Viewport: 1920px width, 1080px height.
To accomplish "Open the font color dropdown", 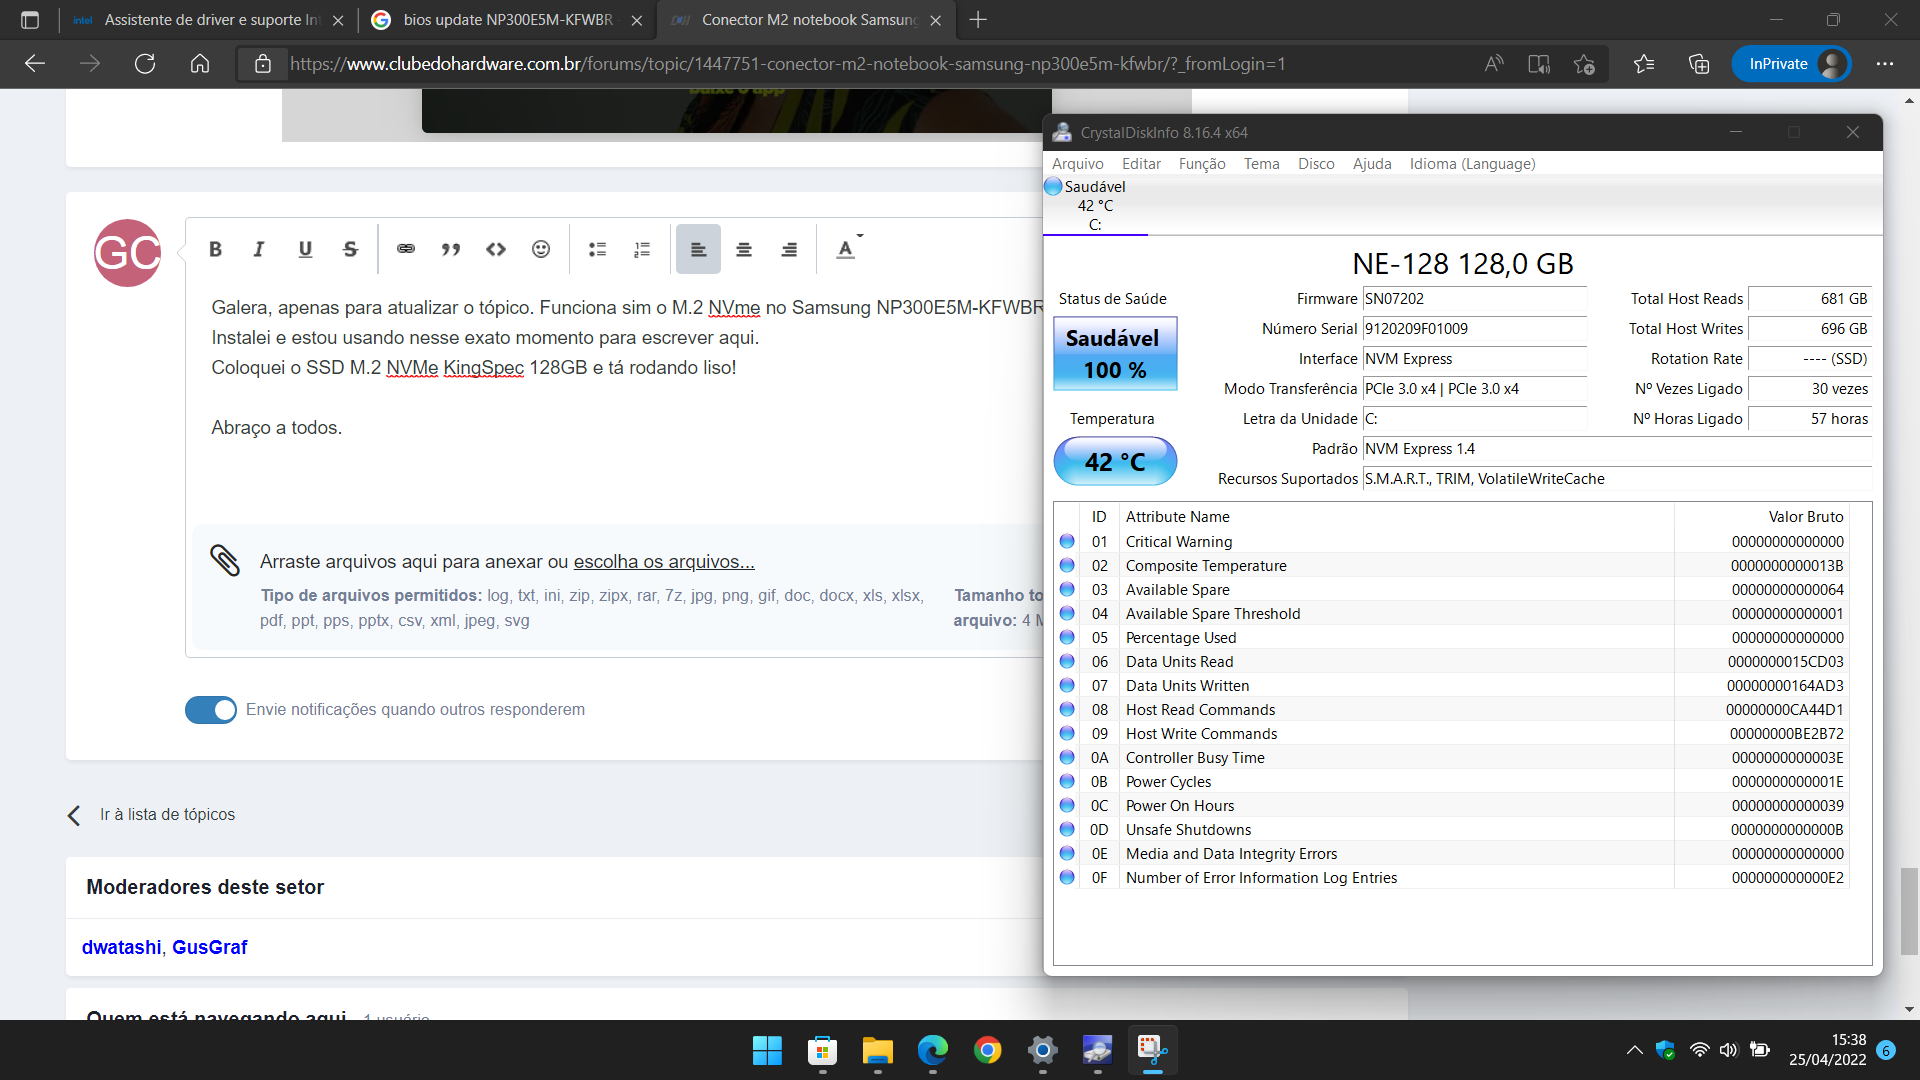I will (848, 249).
